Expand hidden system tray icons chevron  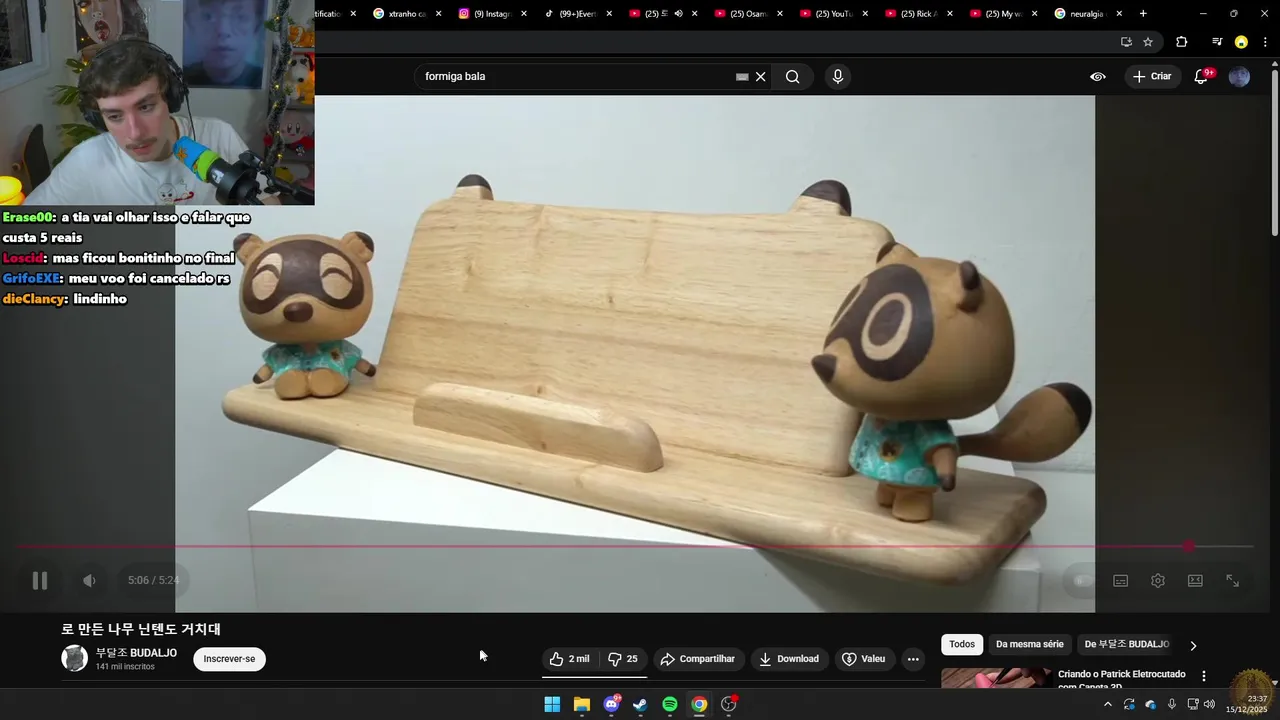click(1107, 705)
